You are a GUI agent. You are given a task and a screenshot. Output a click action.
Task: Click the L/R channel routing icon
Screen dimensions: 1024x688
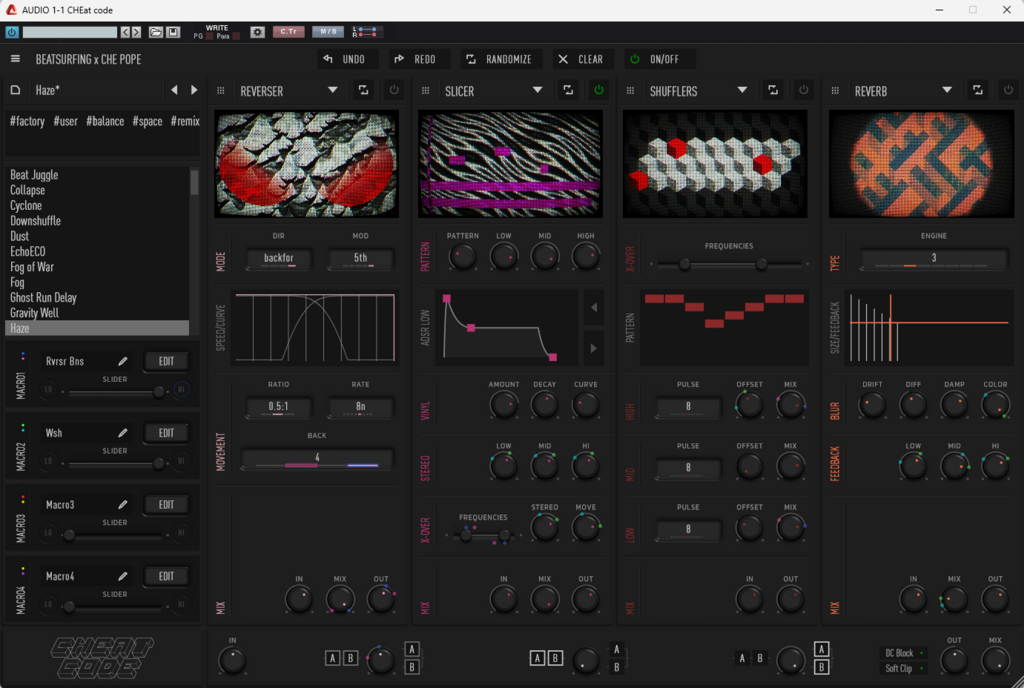(x=365, y=32)
